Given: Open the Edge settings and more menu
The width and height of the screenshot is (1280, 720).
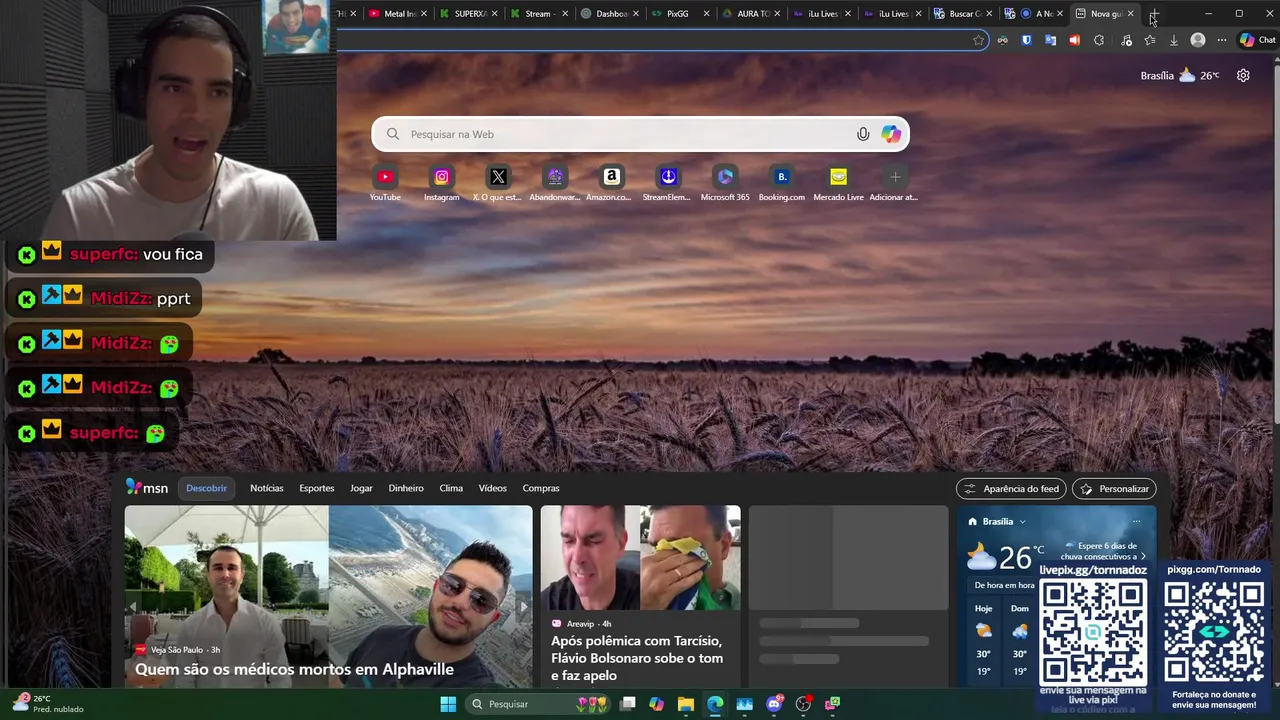Looking at the screenshot, I should [1221, 40].
